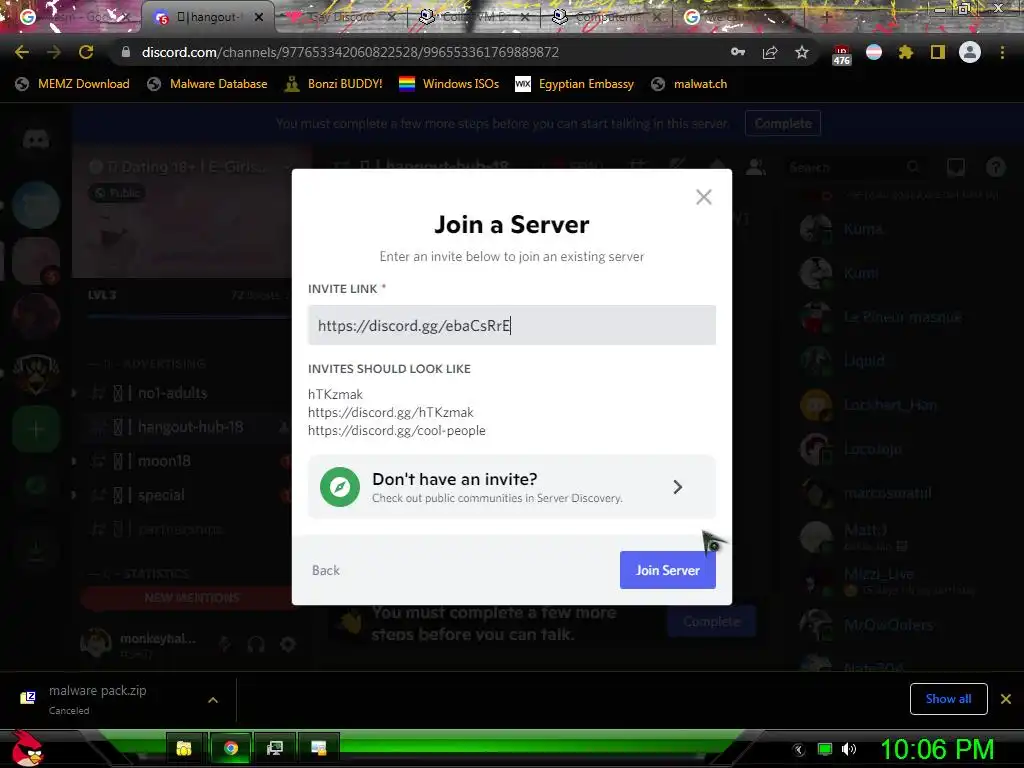This screenshot has width=1024, height=768.
Task: Open the Egyptian Embassy bookmark
Action: (x=575, y=84)
